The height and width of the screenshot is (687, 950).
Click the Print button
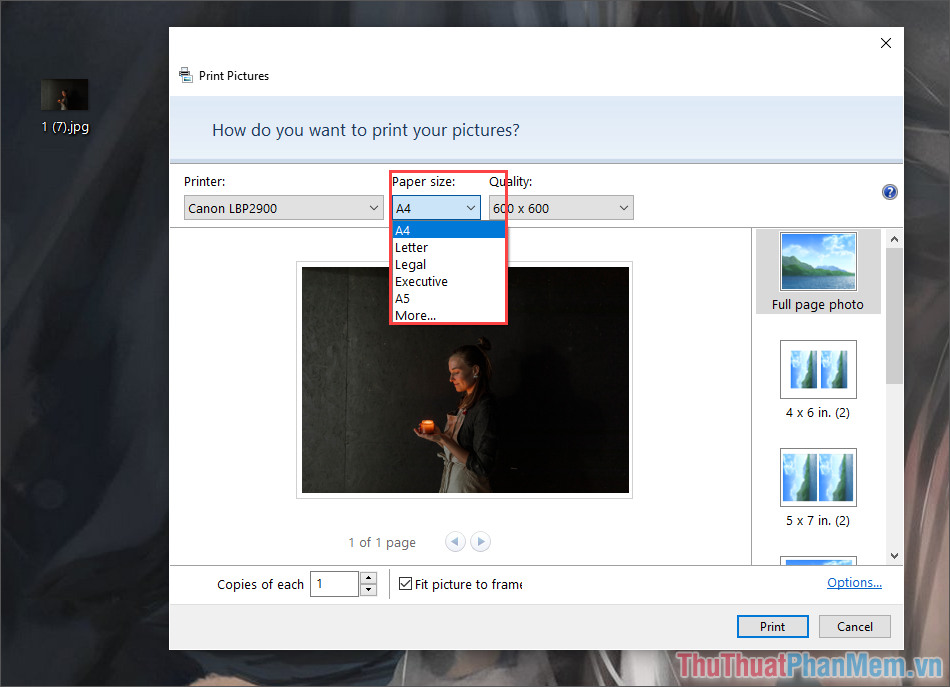point(772,626)
